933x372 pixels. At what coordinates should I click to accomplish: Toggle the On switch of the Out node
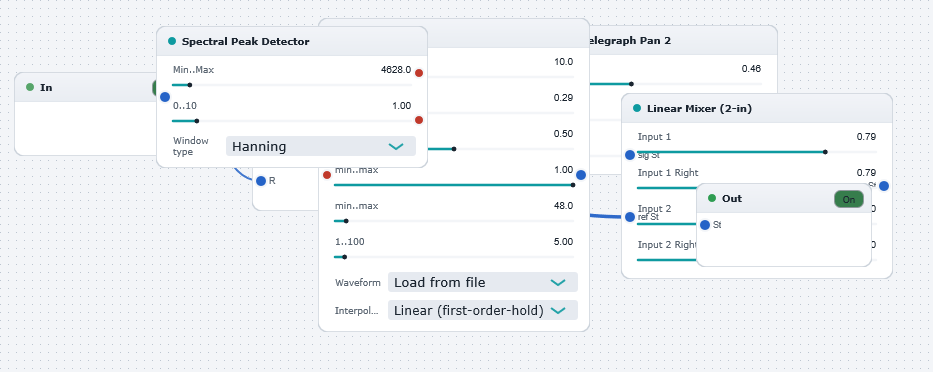849,199
